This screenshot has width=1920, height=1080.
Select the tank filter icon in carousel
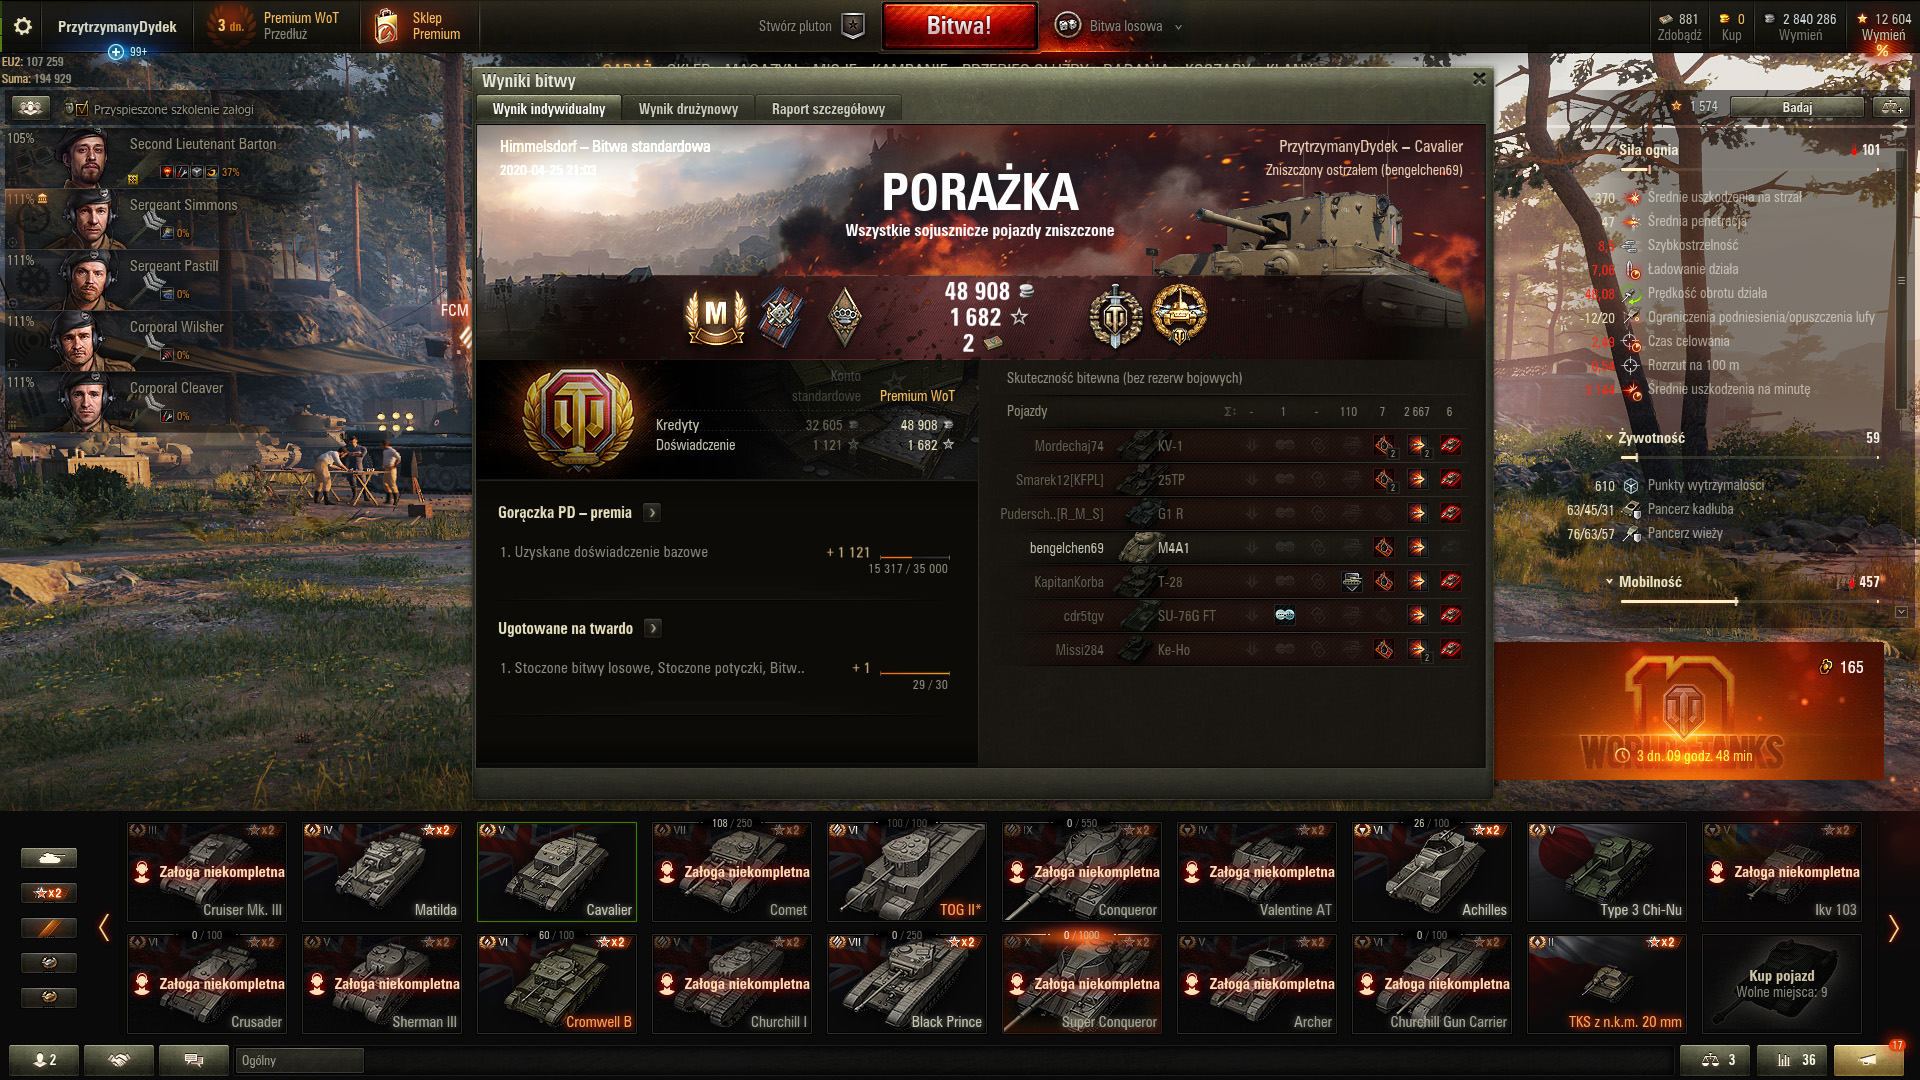pos(49,858)
